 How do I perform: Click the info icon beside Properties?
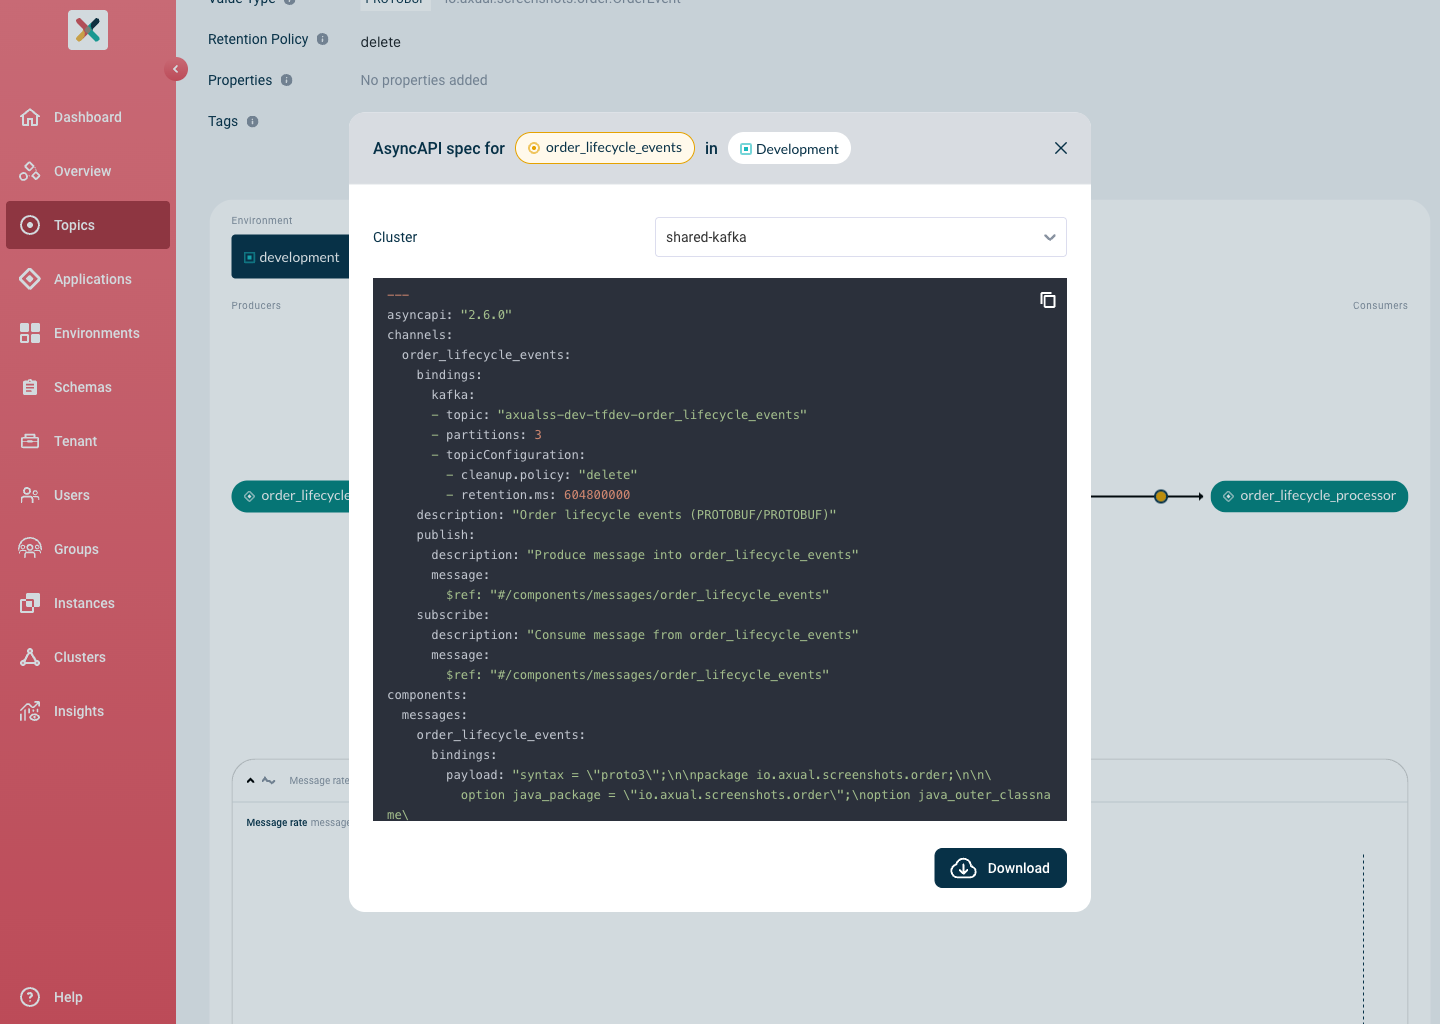(286, 80)
